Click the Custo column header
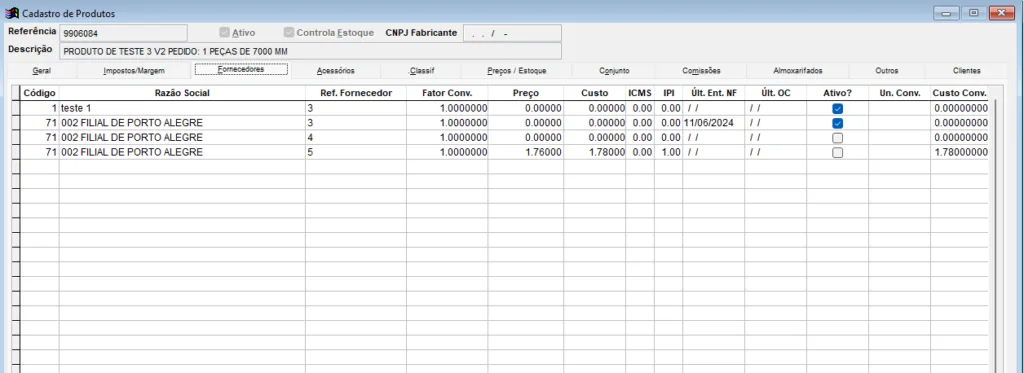Viewport: 1024px width, 373px height. (595, 93)
